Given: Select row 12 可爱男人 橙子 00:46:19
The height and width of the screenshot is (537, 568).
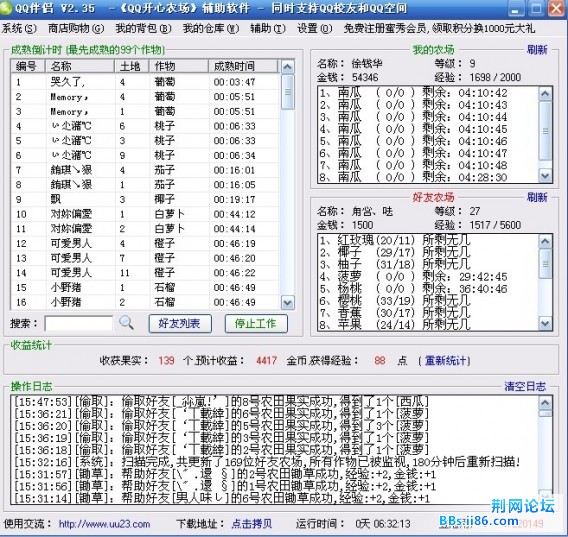Looking at the screenshot, I should 145,243.
